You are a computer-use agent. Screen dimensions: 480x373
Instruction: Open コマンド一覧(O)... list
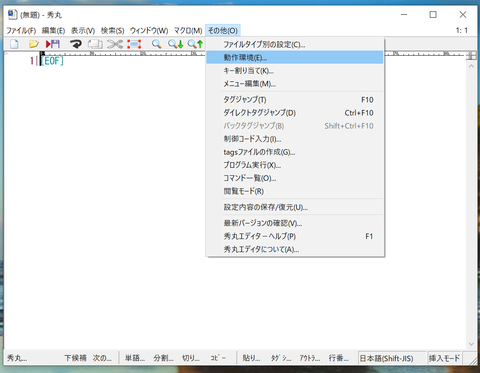tap(295, 178)
